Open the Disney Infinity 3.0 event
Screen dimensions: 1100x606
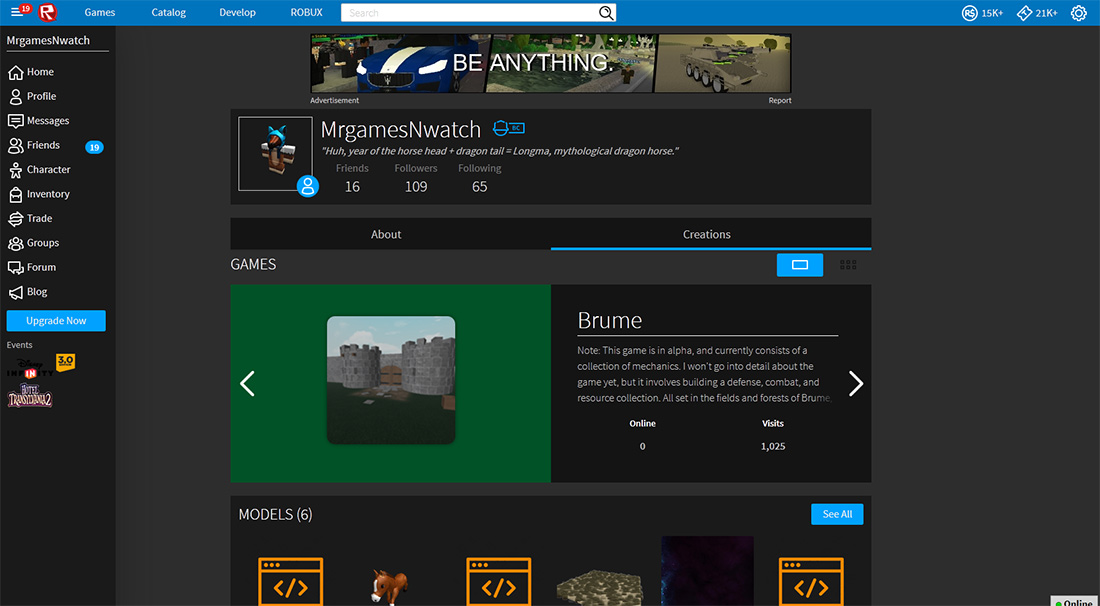click(x=40, y=367)
